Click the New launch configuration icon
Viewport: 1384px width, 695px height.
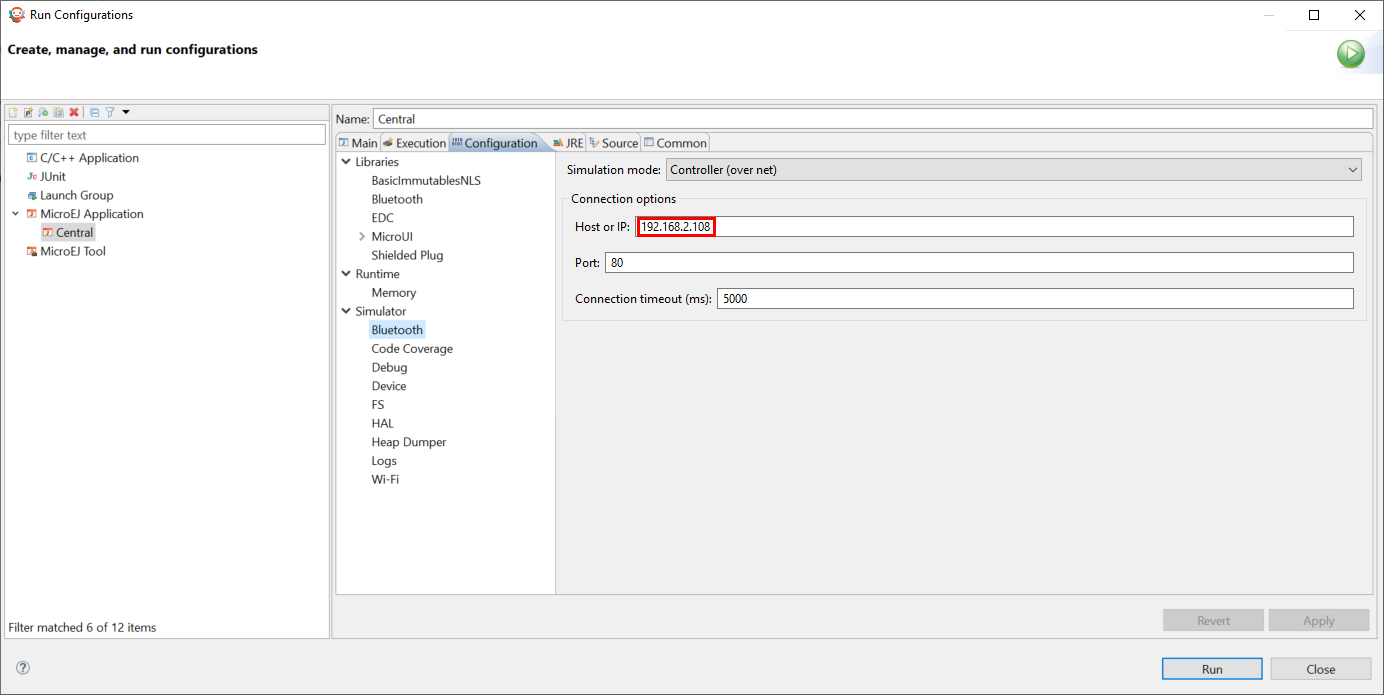point(14,112)
